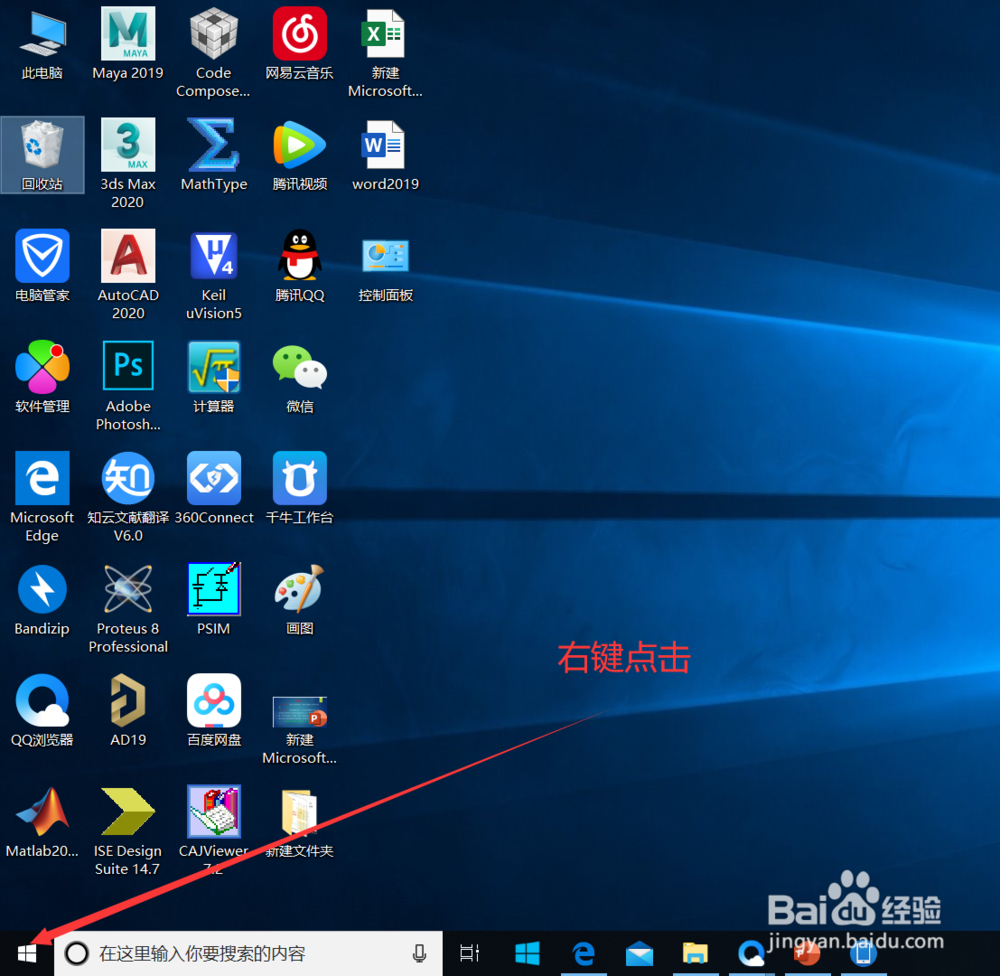Select the Microsoft Edge desktop shortcut
This screenshot has height=976, width=1000.
(x=42, y=497)
